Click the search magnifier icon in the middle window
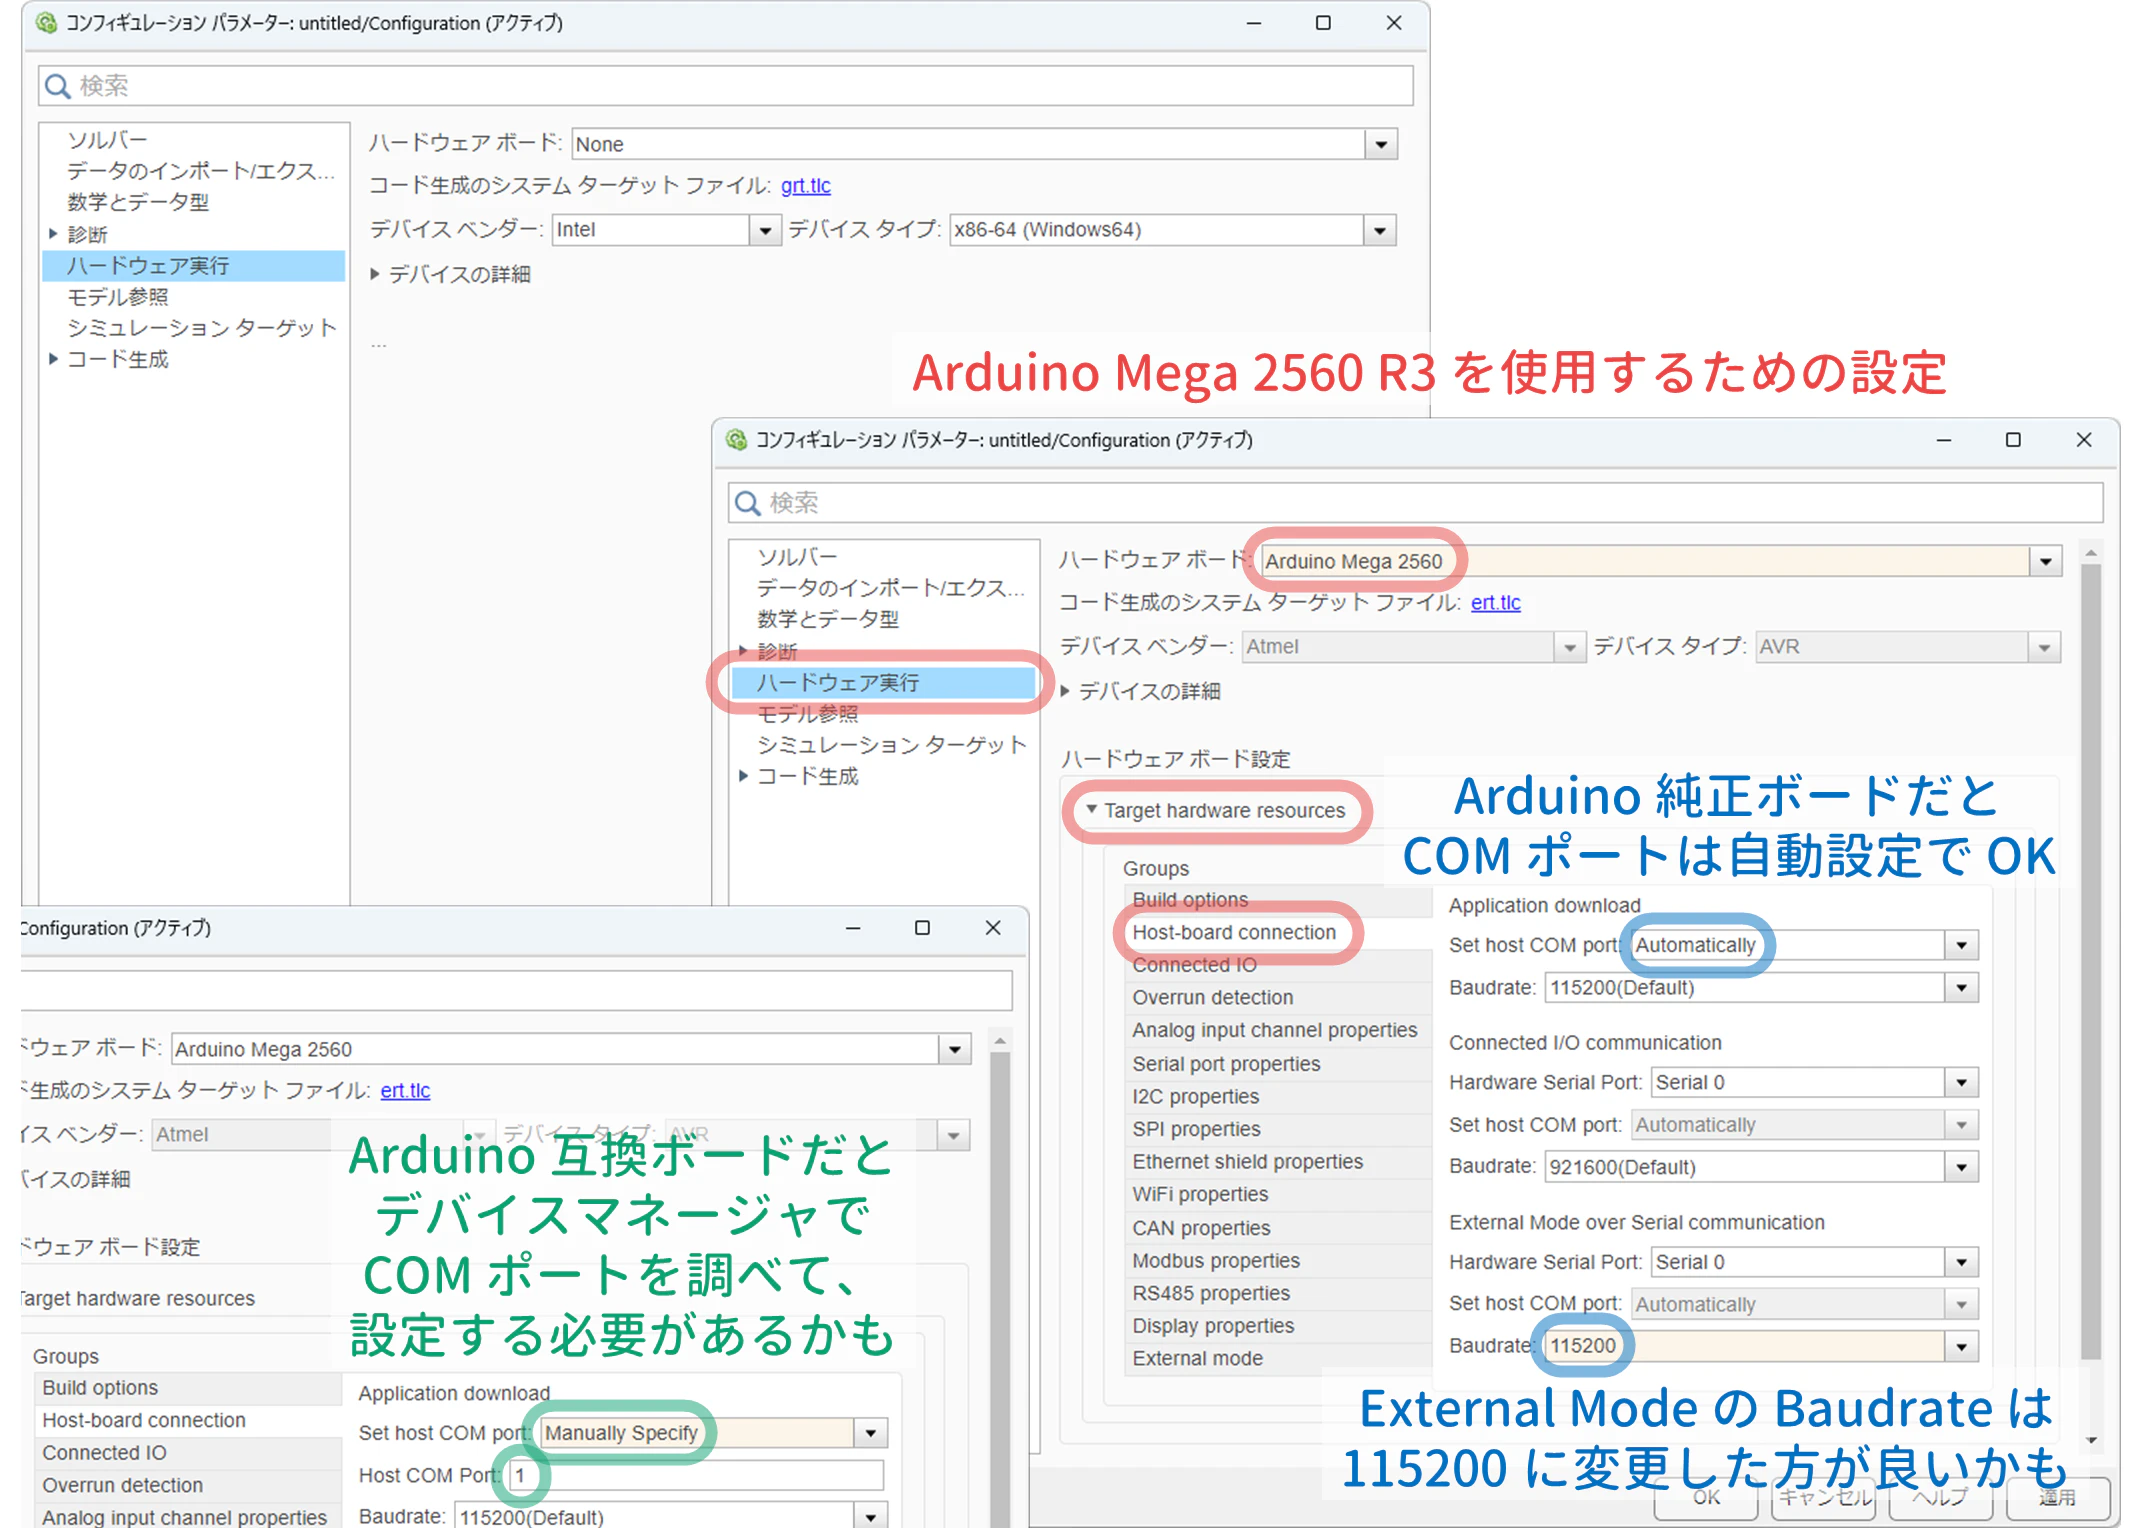The width and height of the screenshot is (2142, 1531). coord(747,503)
